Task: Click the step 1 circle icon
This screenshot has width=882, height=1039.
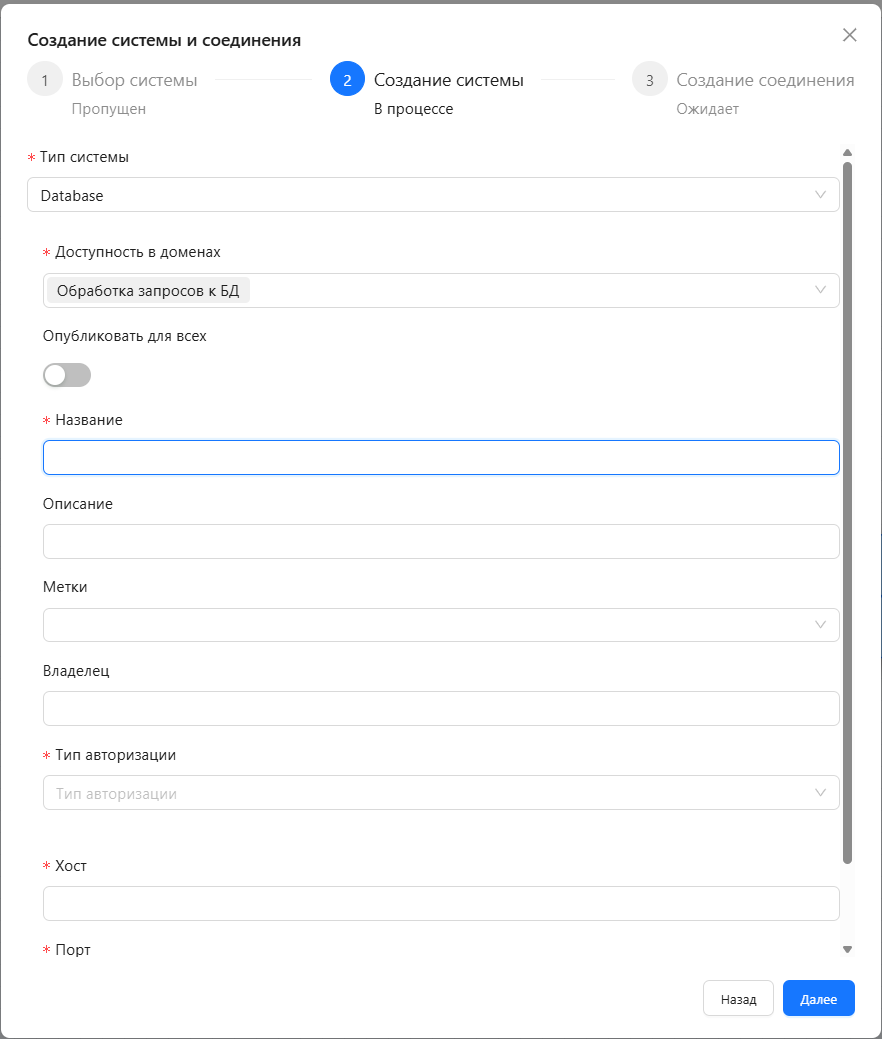Action: [45, 80]
